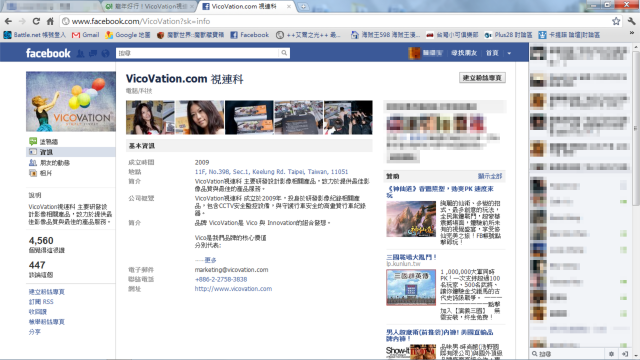The image size is (640, 360).
Task: Click the 分享 share link
Action: pos(34,332)
